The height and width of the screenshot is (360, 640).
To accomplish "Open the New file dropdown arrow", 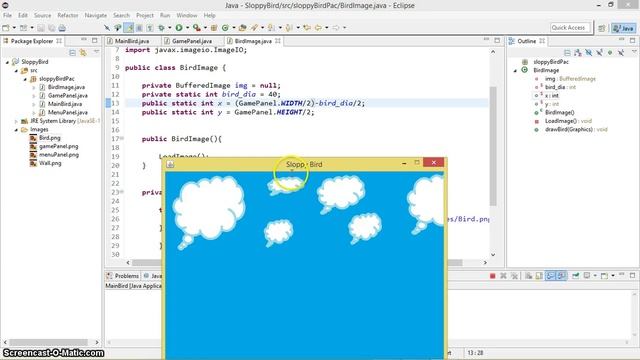I will [13, 28].
